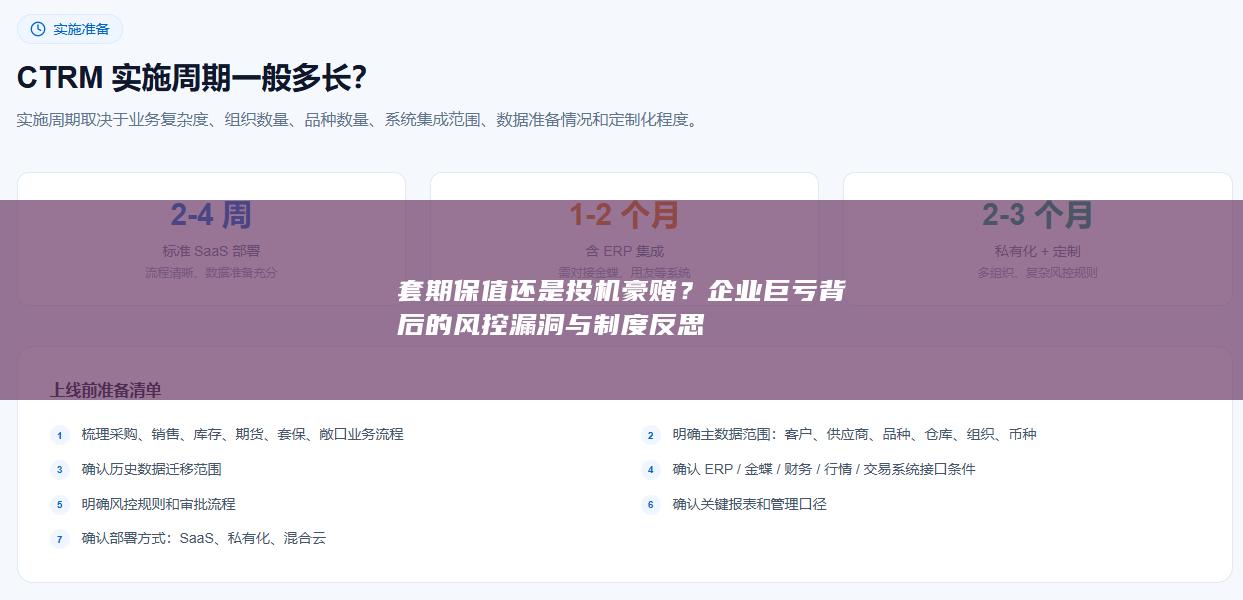The width and height of the screenshot is (1243, 600).
Task: Select checklist item 确认历史数据迁移范围
Action: pyautogui.click(x=151, y=469)
